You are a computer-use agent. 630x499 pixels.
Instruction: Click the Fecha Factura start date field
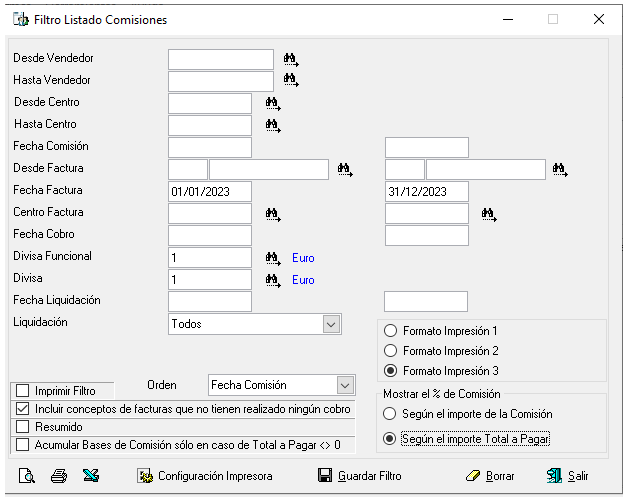point(210,192)
